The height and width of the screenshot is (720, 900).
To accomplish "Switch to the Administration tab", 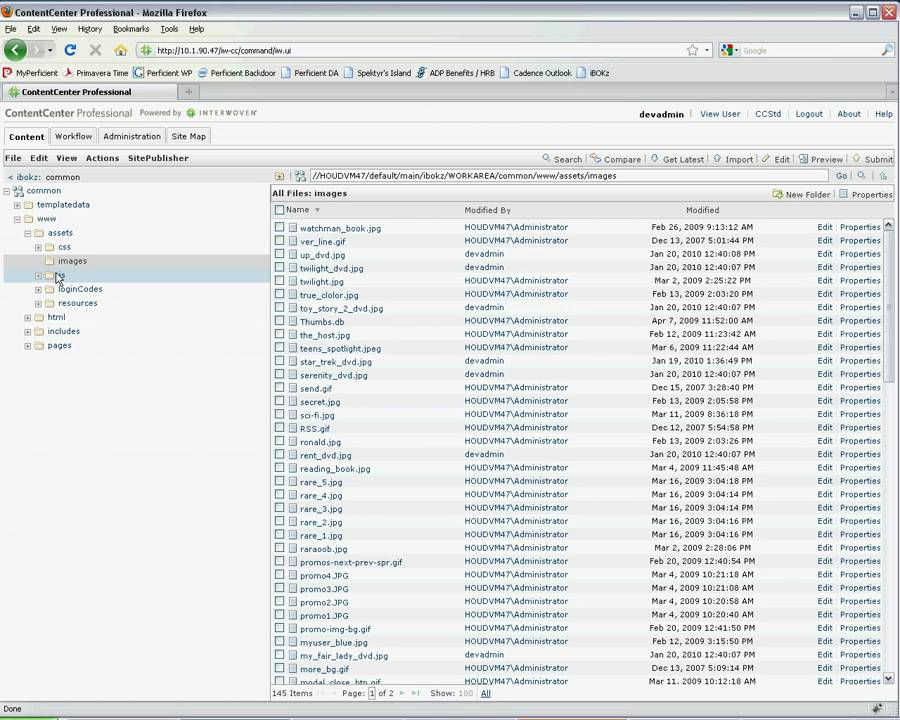I will tap(132, 136).
